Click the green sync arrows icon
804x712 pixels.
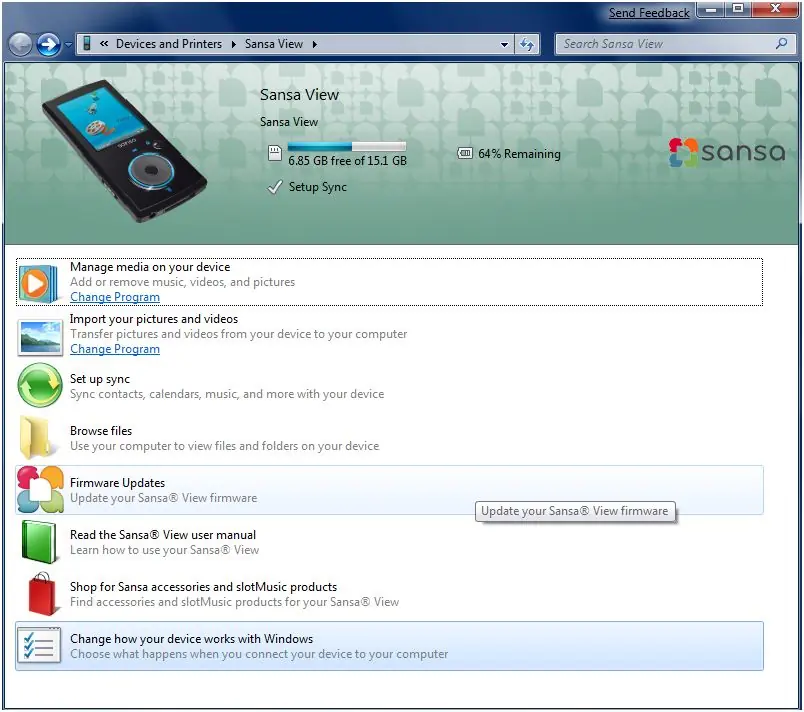coord(40,385)
